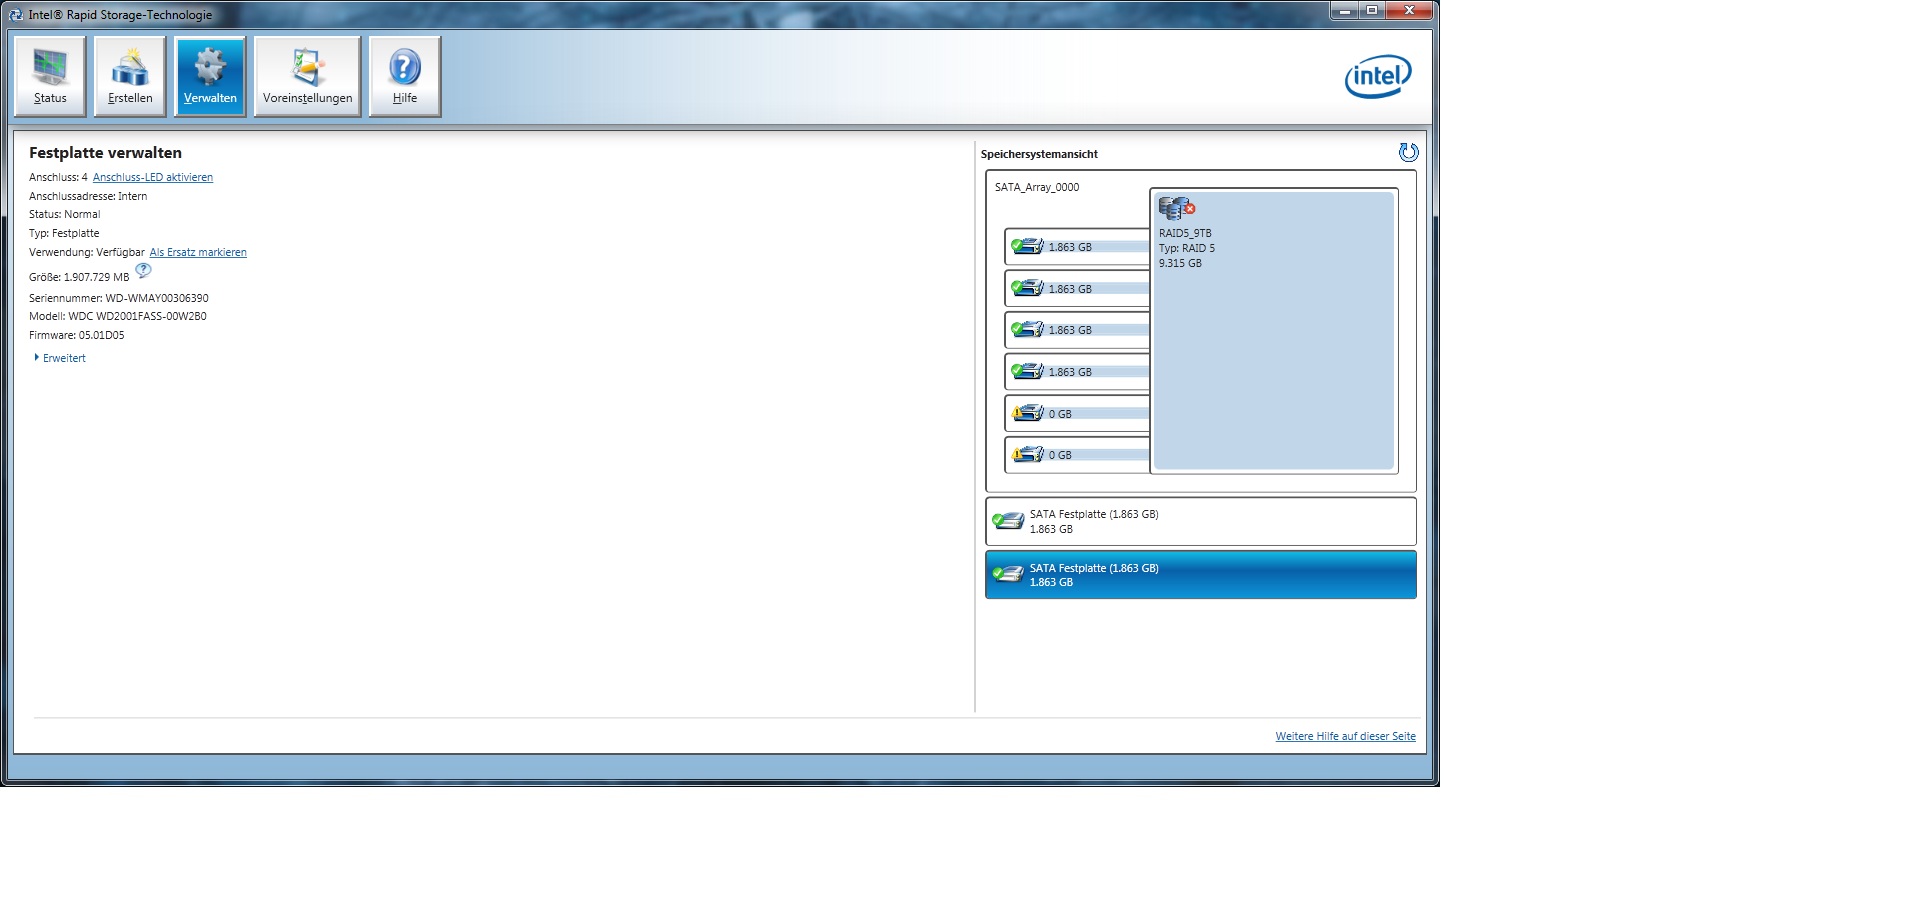
Task: Click the 'Typ: RAID 5' text
Action: pyautogui.click(x=1187, y=249)
